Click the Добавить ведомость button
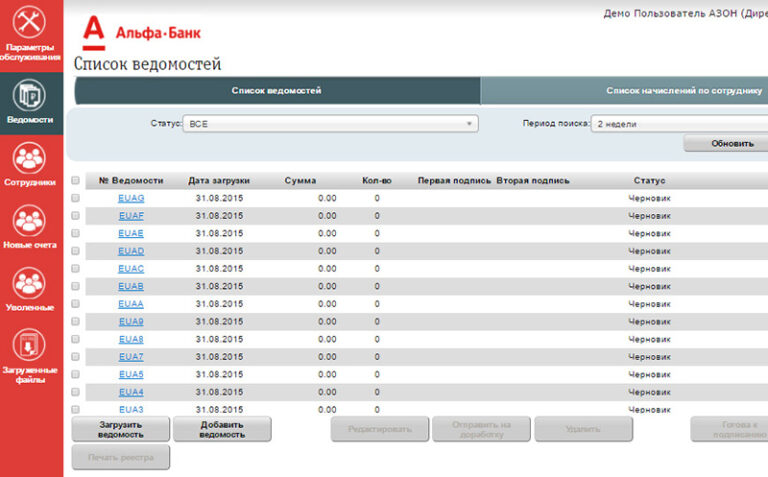 [222, 429]
